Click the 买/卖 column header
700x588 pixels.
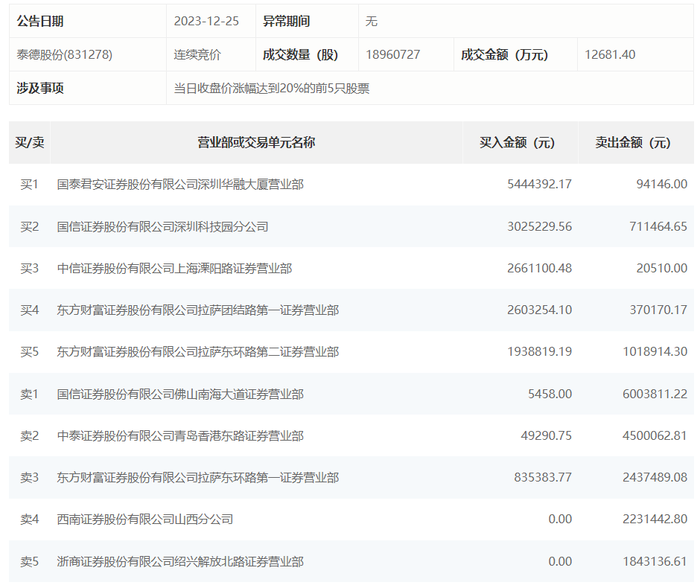[29, 142]
